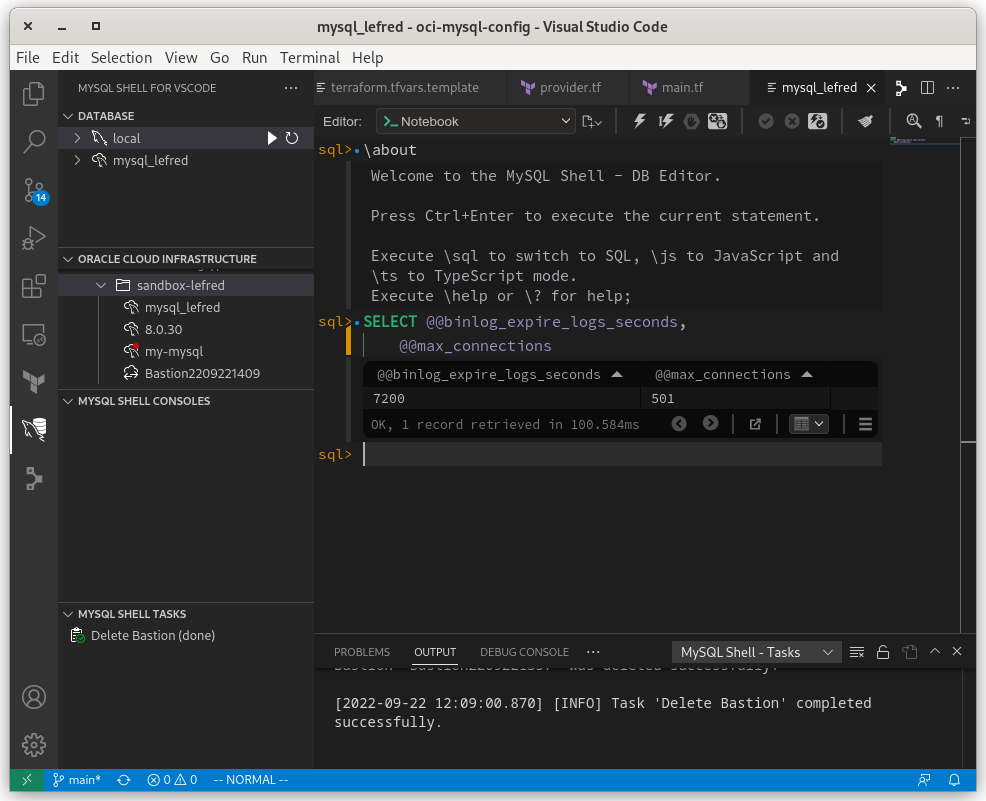The width and height of the screenshot is (986, 801).
Task: Toggle show hidden characters pilcrow icon
Action: click(x=939, y=121)
